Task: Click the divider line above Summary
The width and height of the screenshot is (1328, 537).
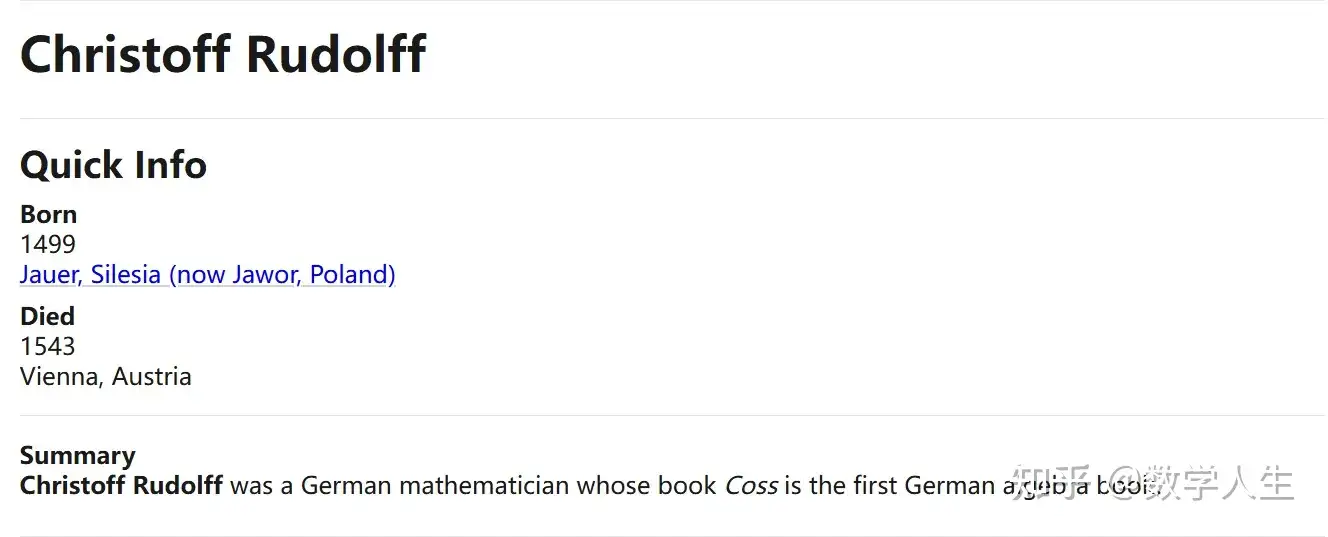Action: (672, 416)
